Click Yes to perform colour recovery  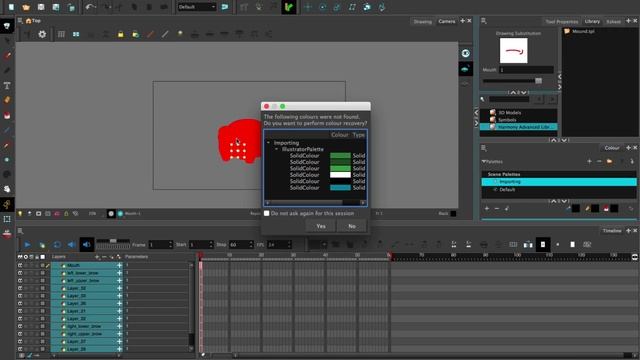[321, 226]
